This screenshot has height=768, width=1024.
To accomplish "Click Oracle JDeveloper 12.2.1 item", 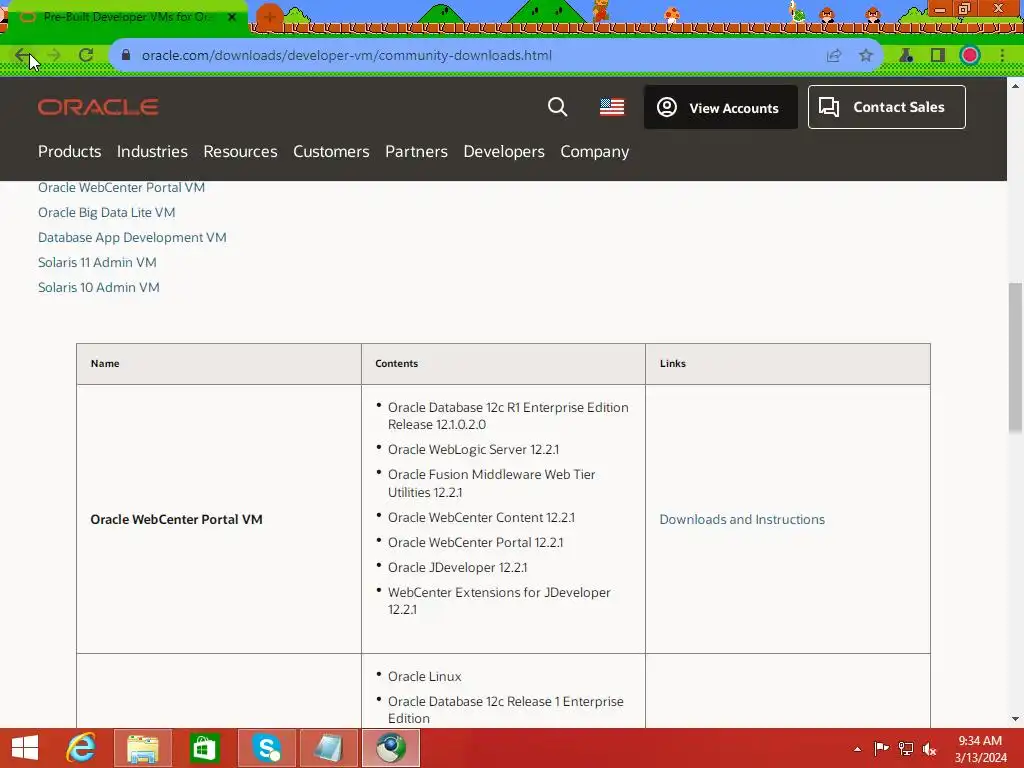I will pyautogui.click(x=457, y=568).
